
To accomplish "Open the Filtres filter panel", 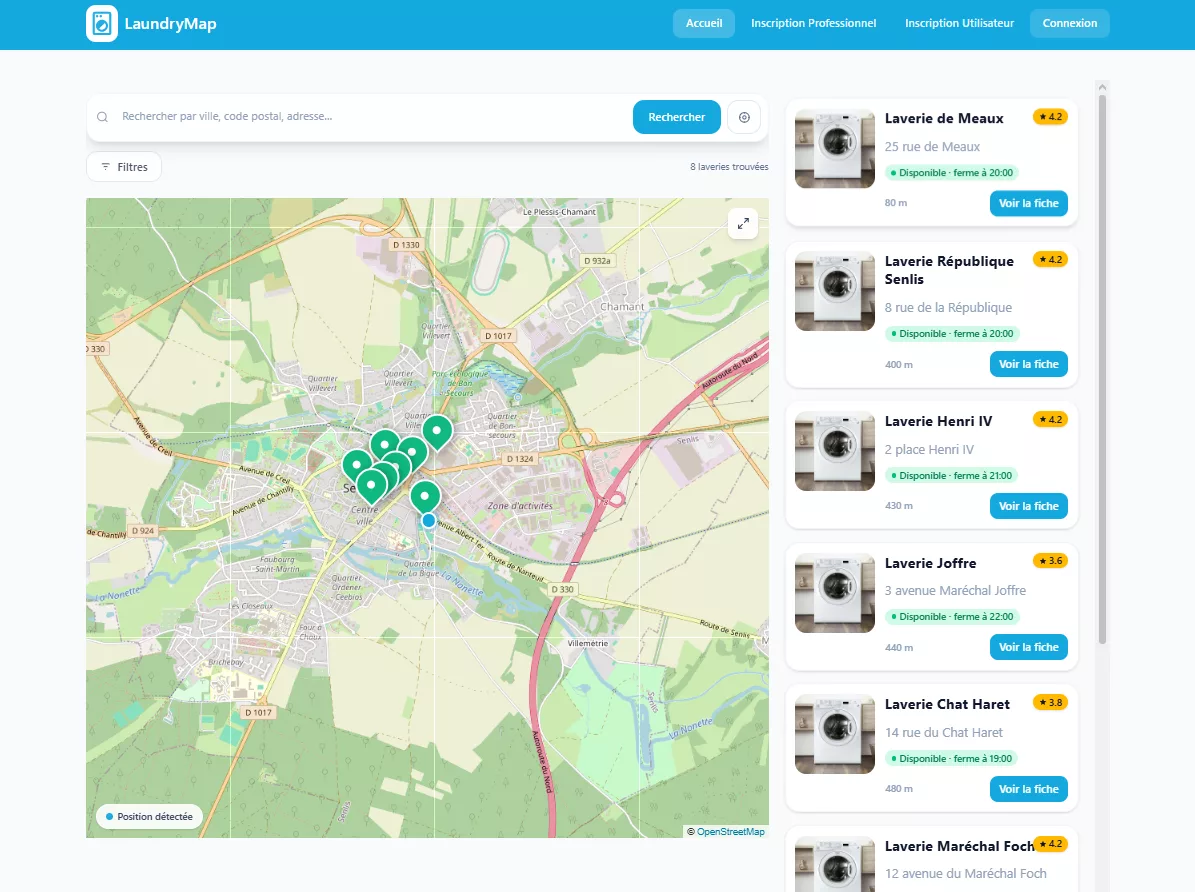I will click(123, 167).
